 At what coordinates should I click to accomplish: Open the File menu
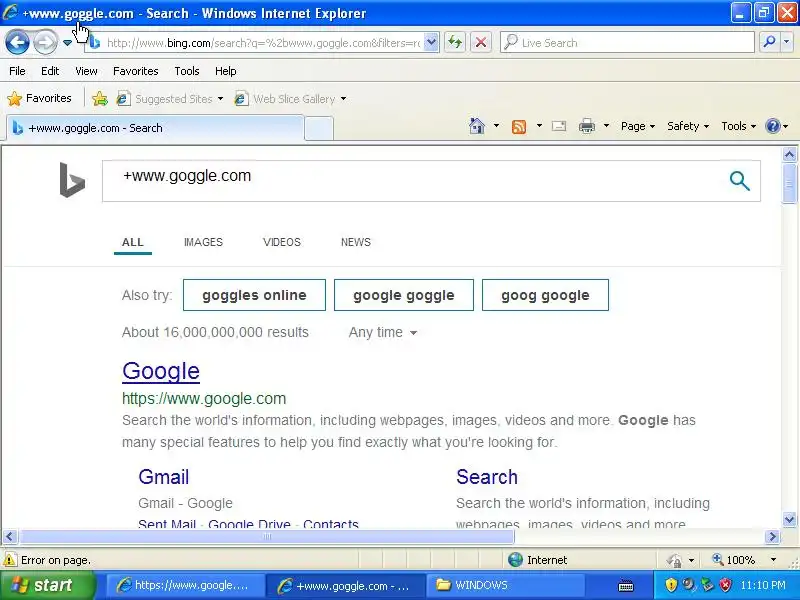click(17, 71)
